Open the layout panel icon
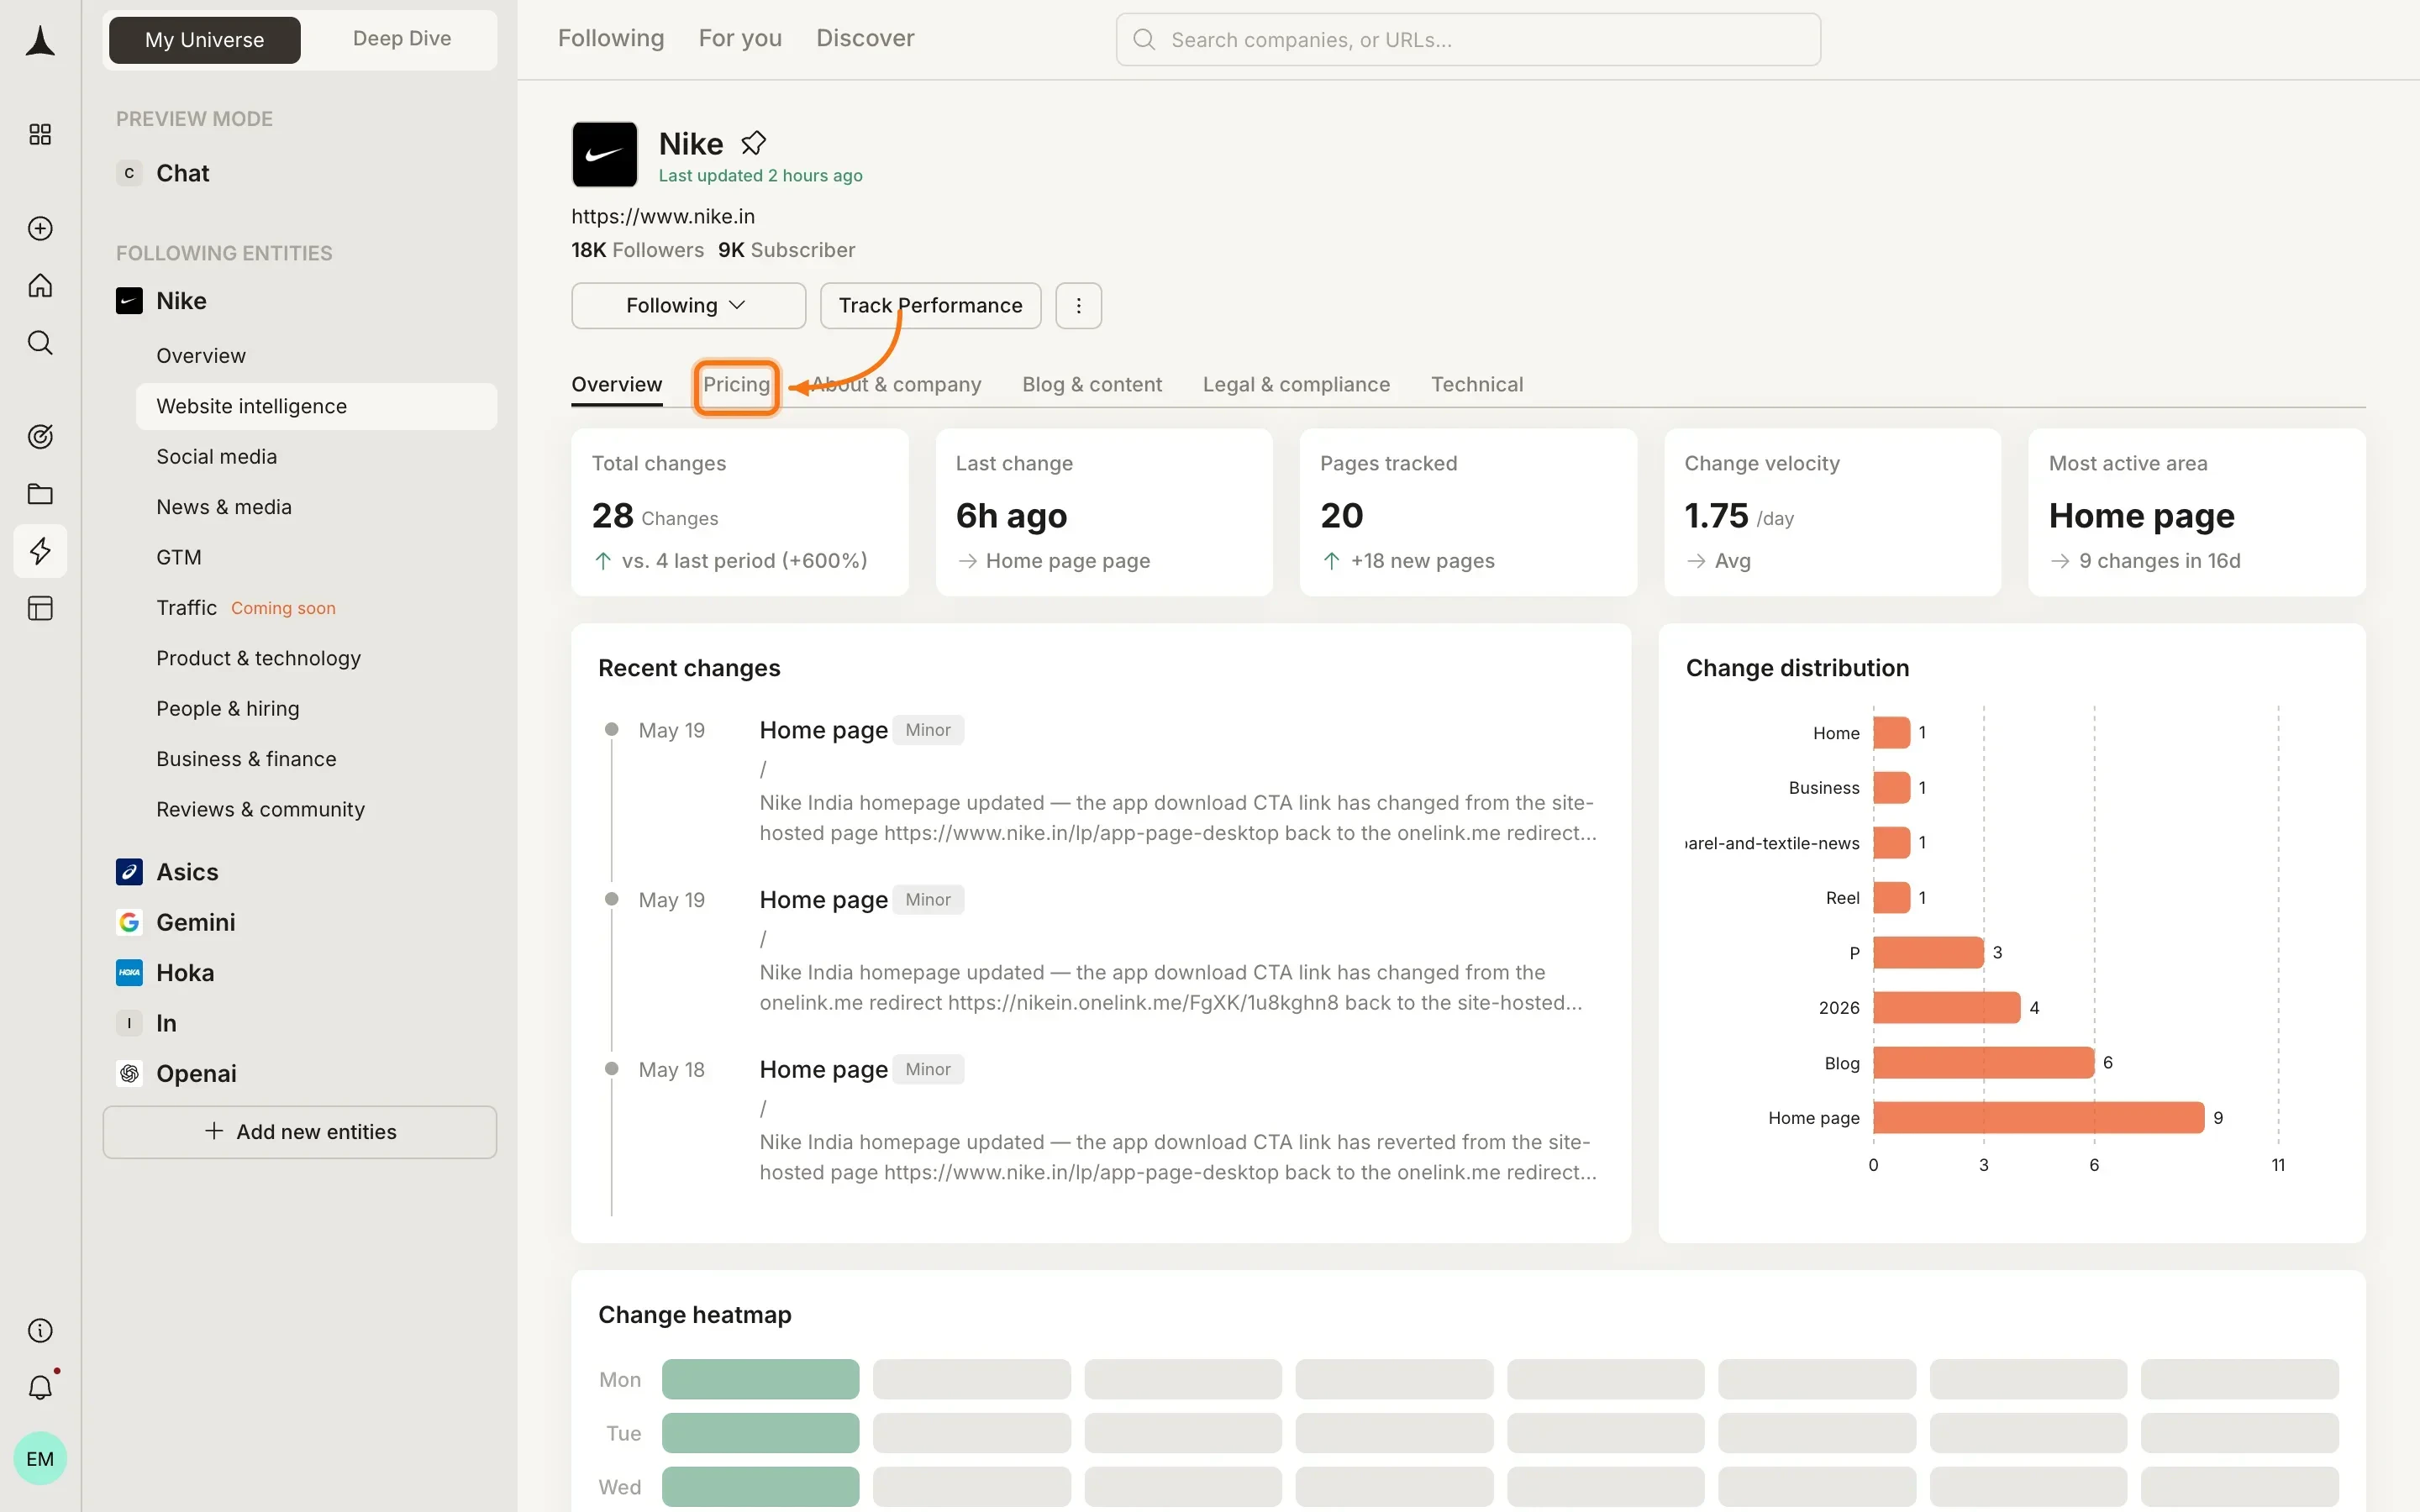This screenshot has height=1512, width=2420. pyautogui.click(x=40, y=608)
